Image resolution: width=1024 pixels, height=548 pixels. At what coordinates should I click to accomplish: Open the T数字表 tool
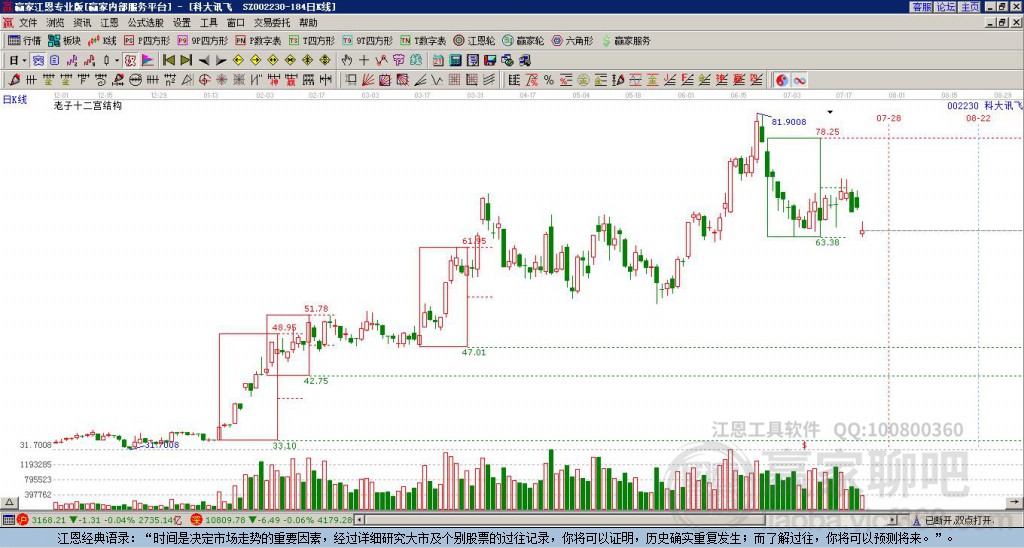[x=423, y=40]
